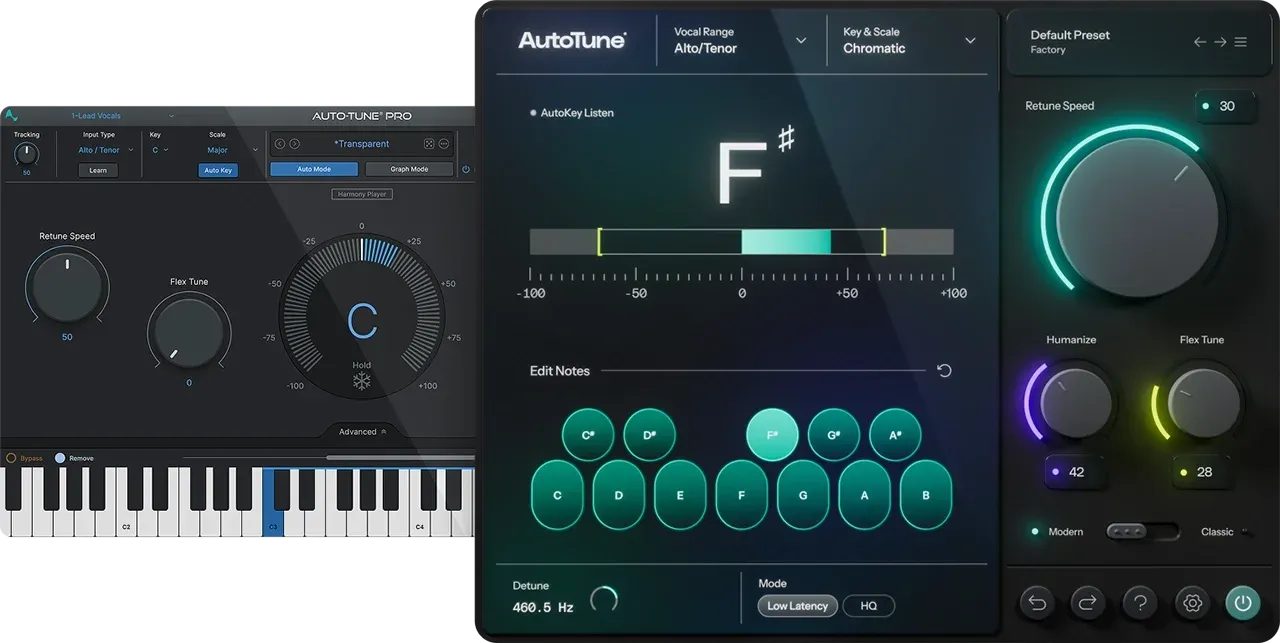Select Remove option in Auto-Tune Pro

coord(75,458)
